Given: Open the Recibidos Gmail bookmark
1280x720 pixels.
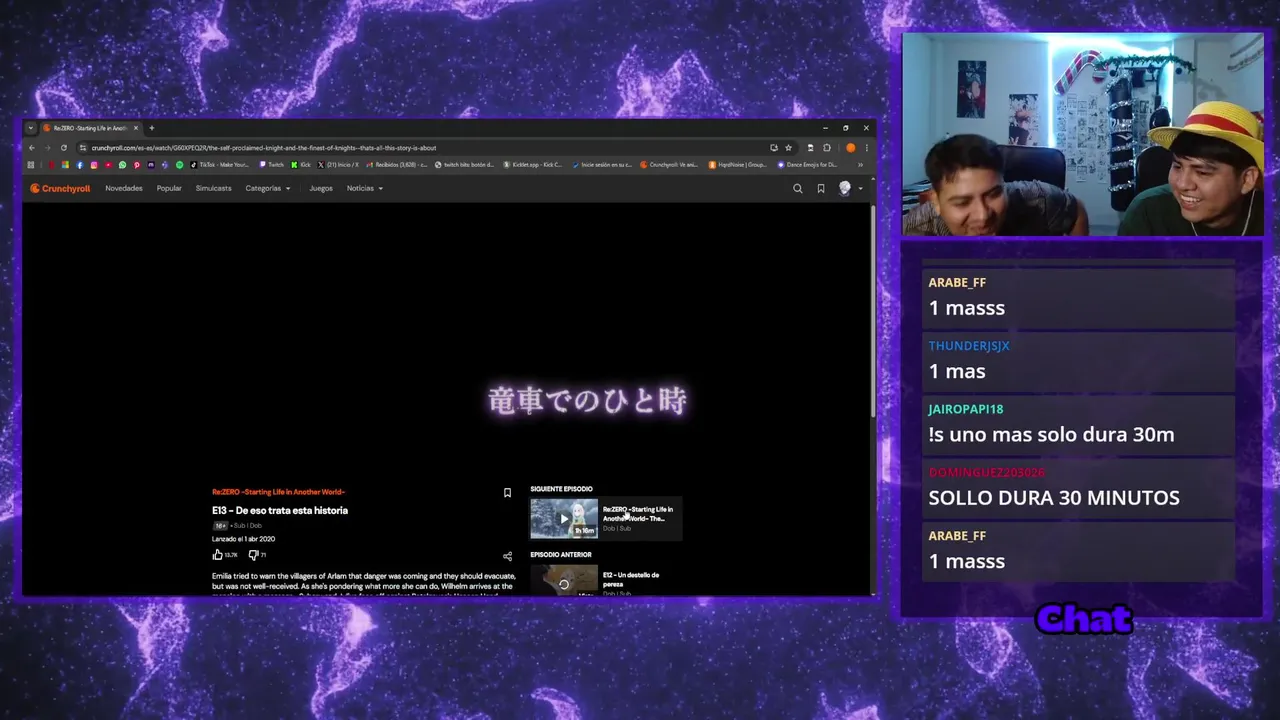Looking at the screenshot, I should [396, 165].
